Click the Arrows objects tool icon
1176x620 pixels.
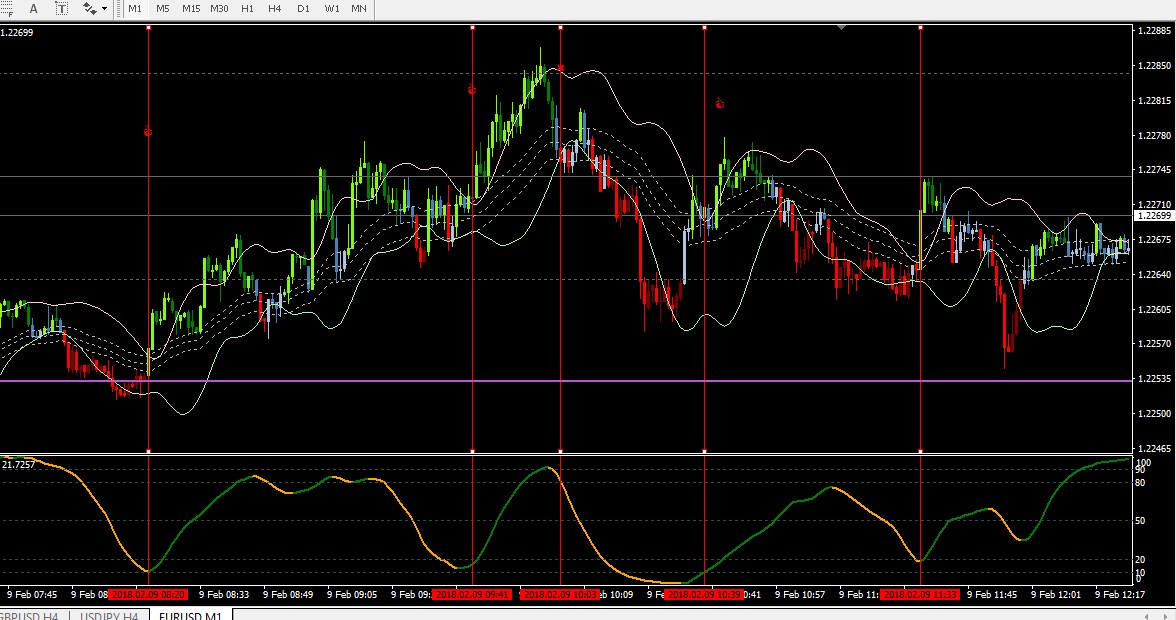click(x=89, y=8)
